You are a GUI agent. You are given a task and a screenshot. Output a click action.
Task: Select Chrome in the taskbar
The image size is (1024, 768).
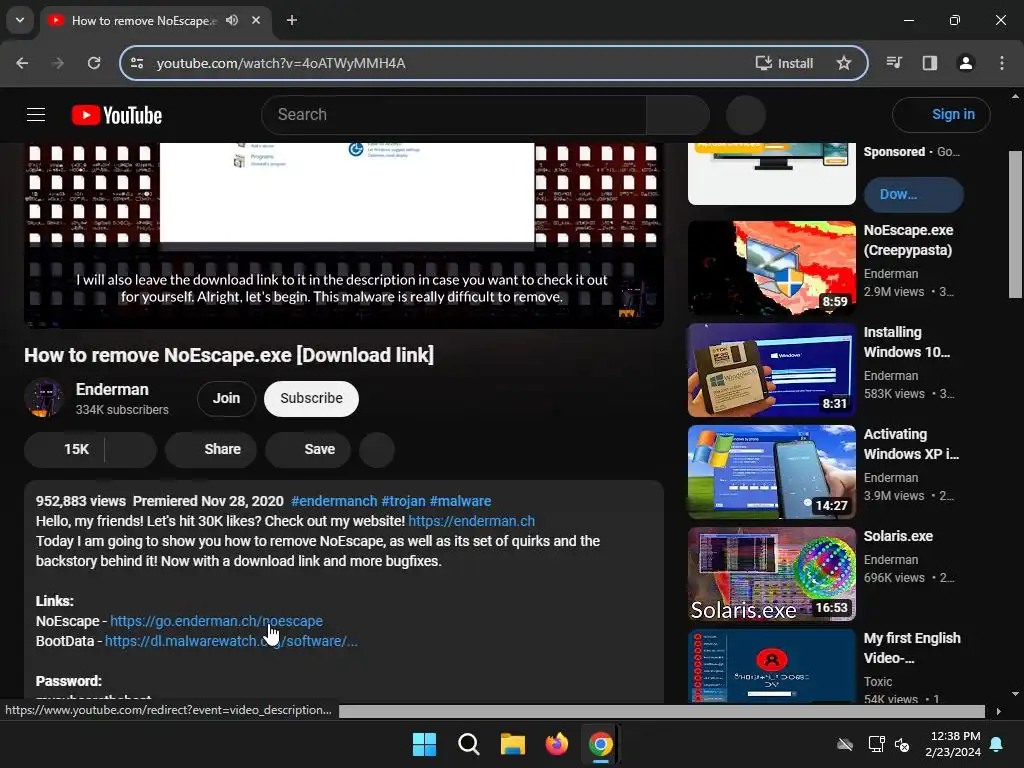600,744
